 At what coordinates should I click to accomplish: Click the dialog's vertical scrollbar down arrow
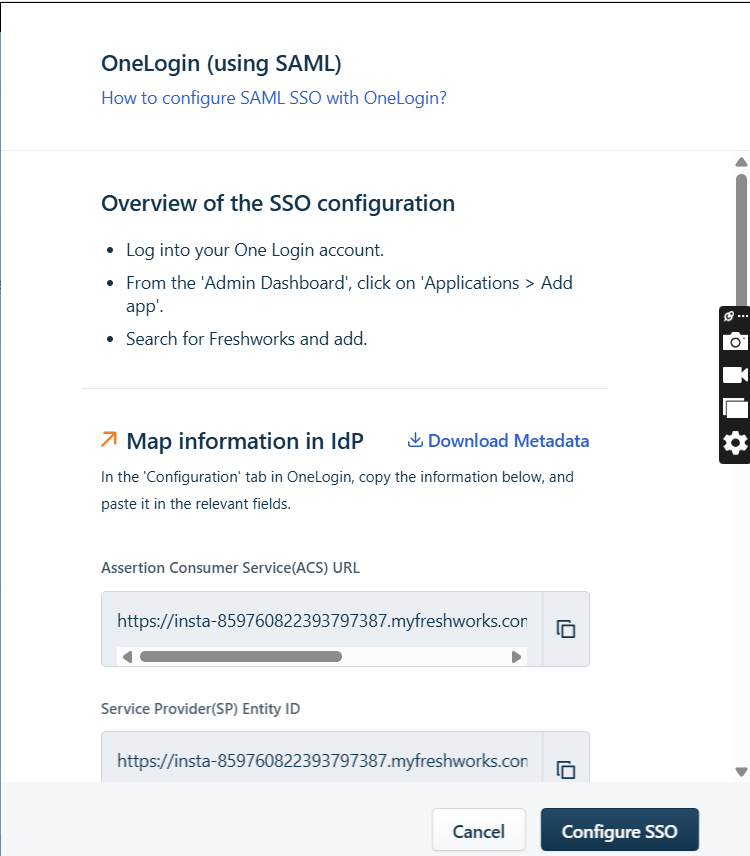tap(741, 771)
